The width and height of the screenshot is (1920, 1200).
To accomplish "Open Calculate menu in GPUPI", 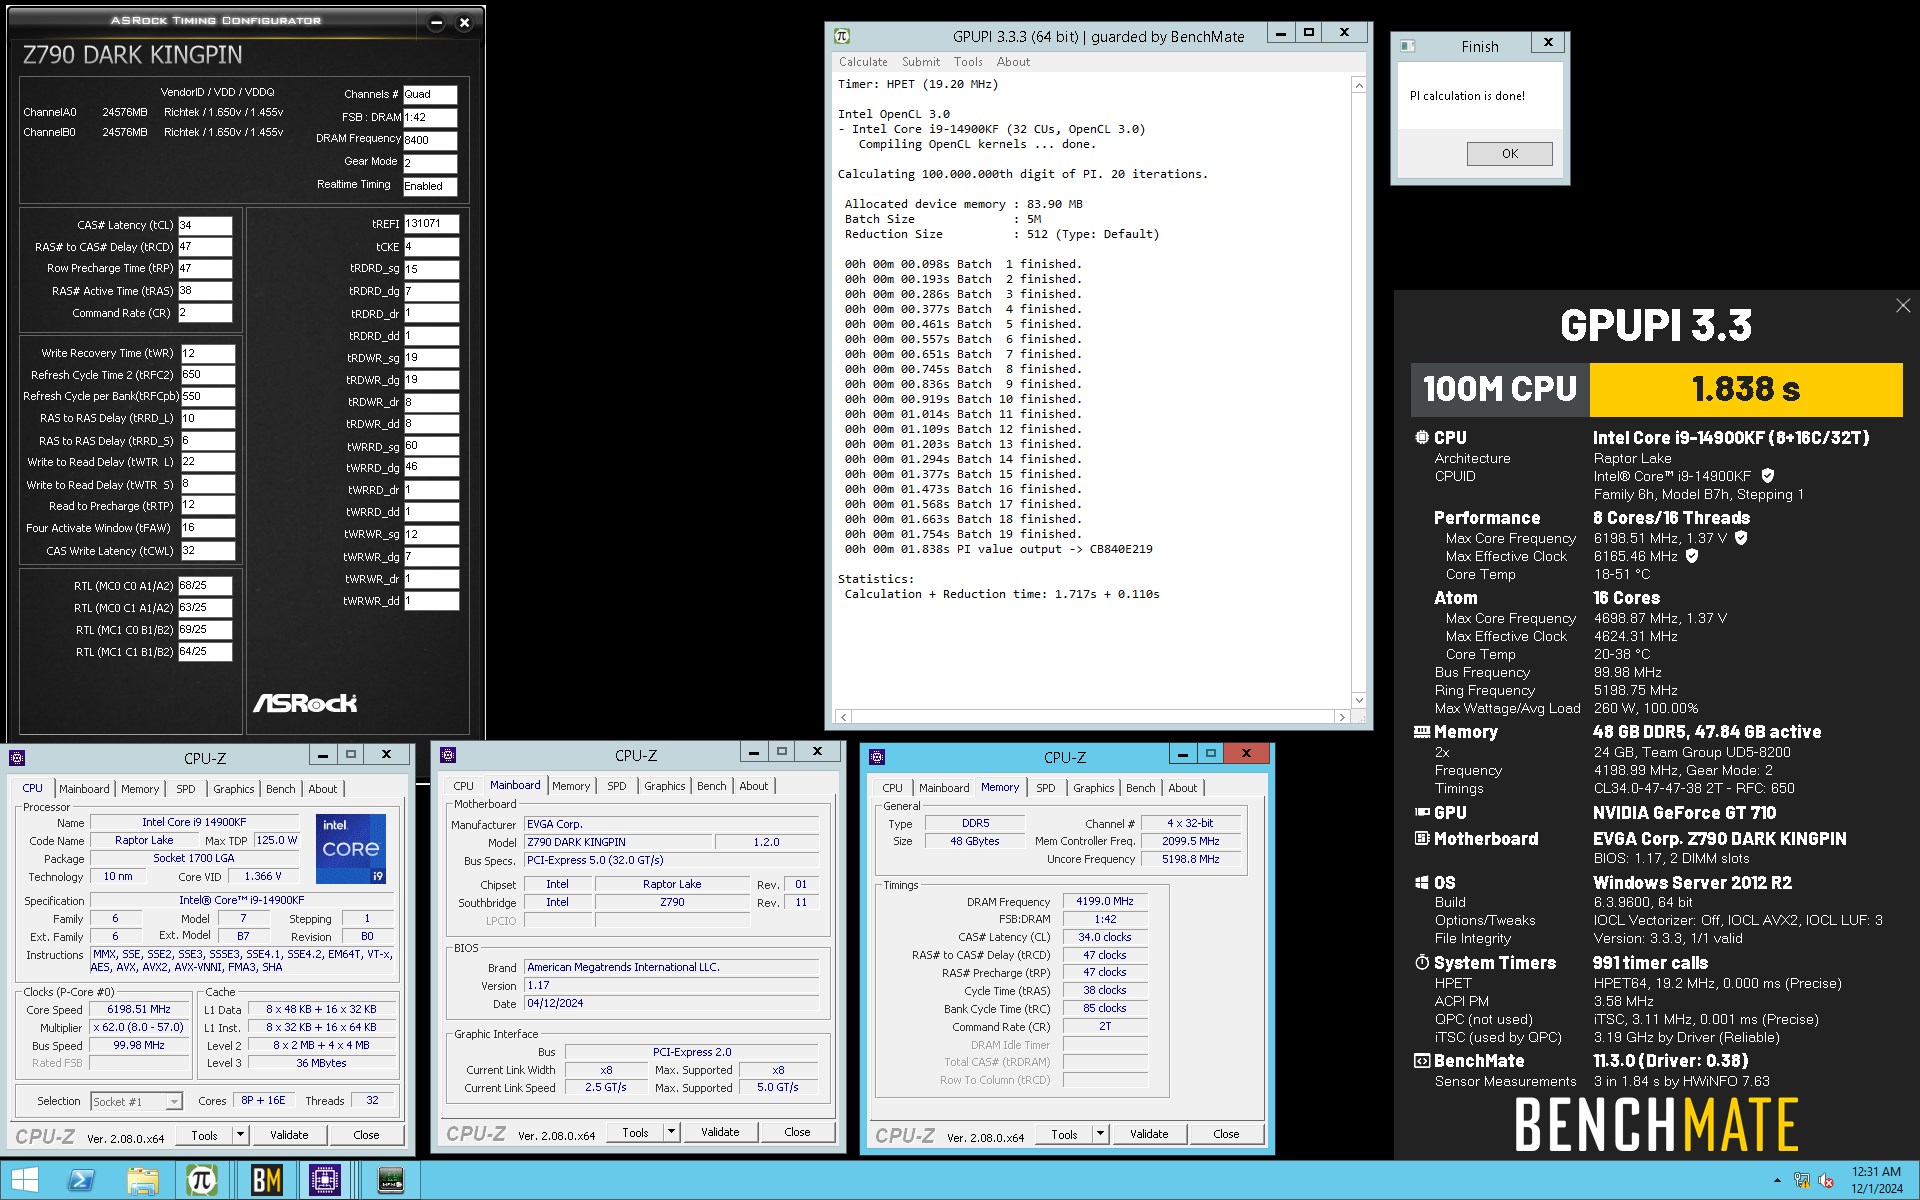I will (x=863, y=62).
